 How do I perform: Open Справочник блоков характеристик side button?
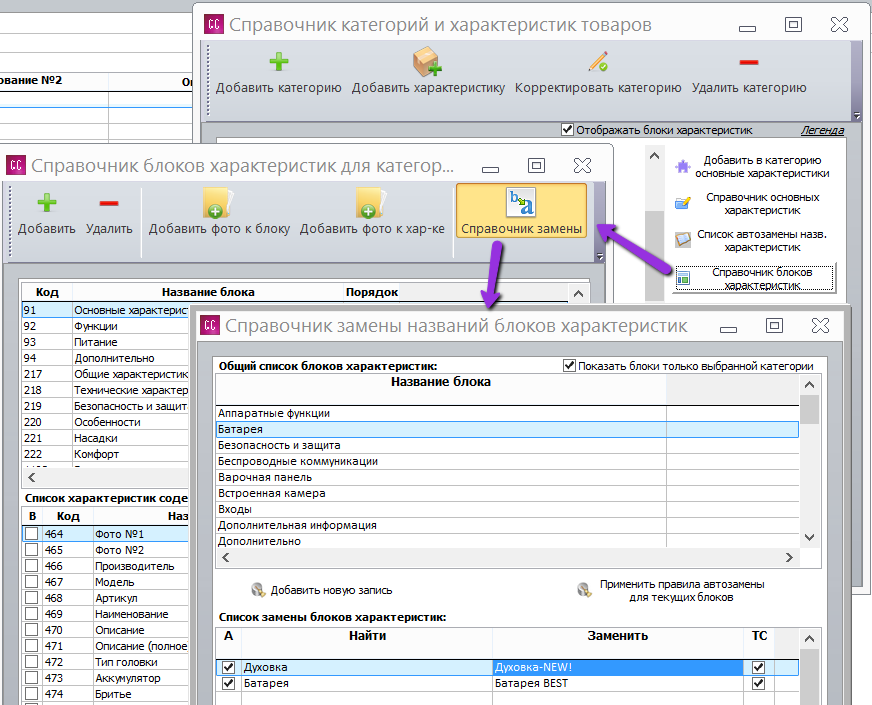[754, 278]
